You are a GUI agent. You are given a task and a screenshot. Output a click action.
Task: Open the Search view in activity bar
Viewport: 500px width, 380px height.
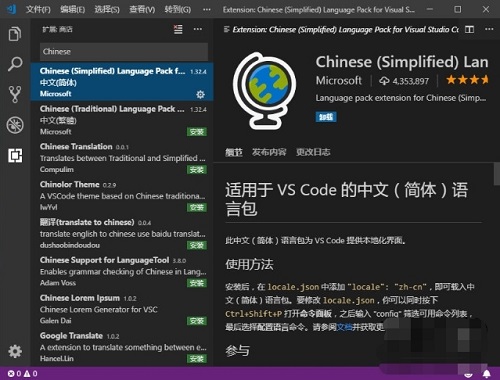[x=15, y=64]
